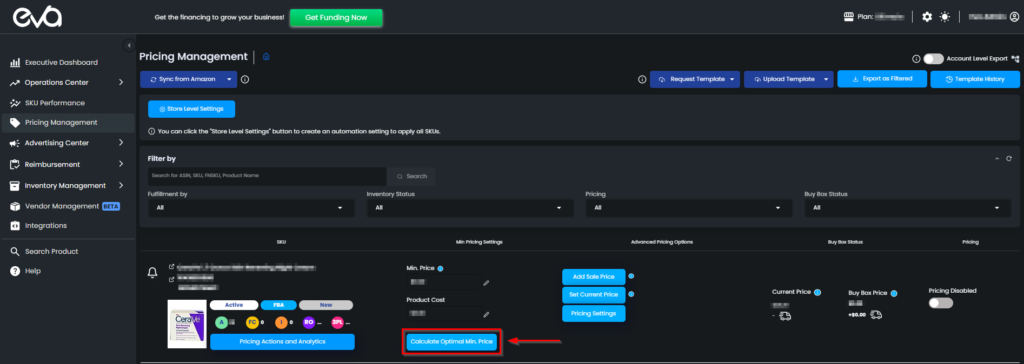Focus the ASIN, SKU search field

[267, 176]
